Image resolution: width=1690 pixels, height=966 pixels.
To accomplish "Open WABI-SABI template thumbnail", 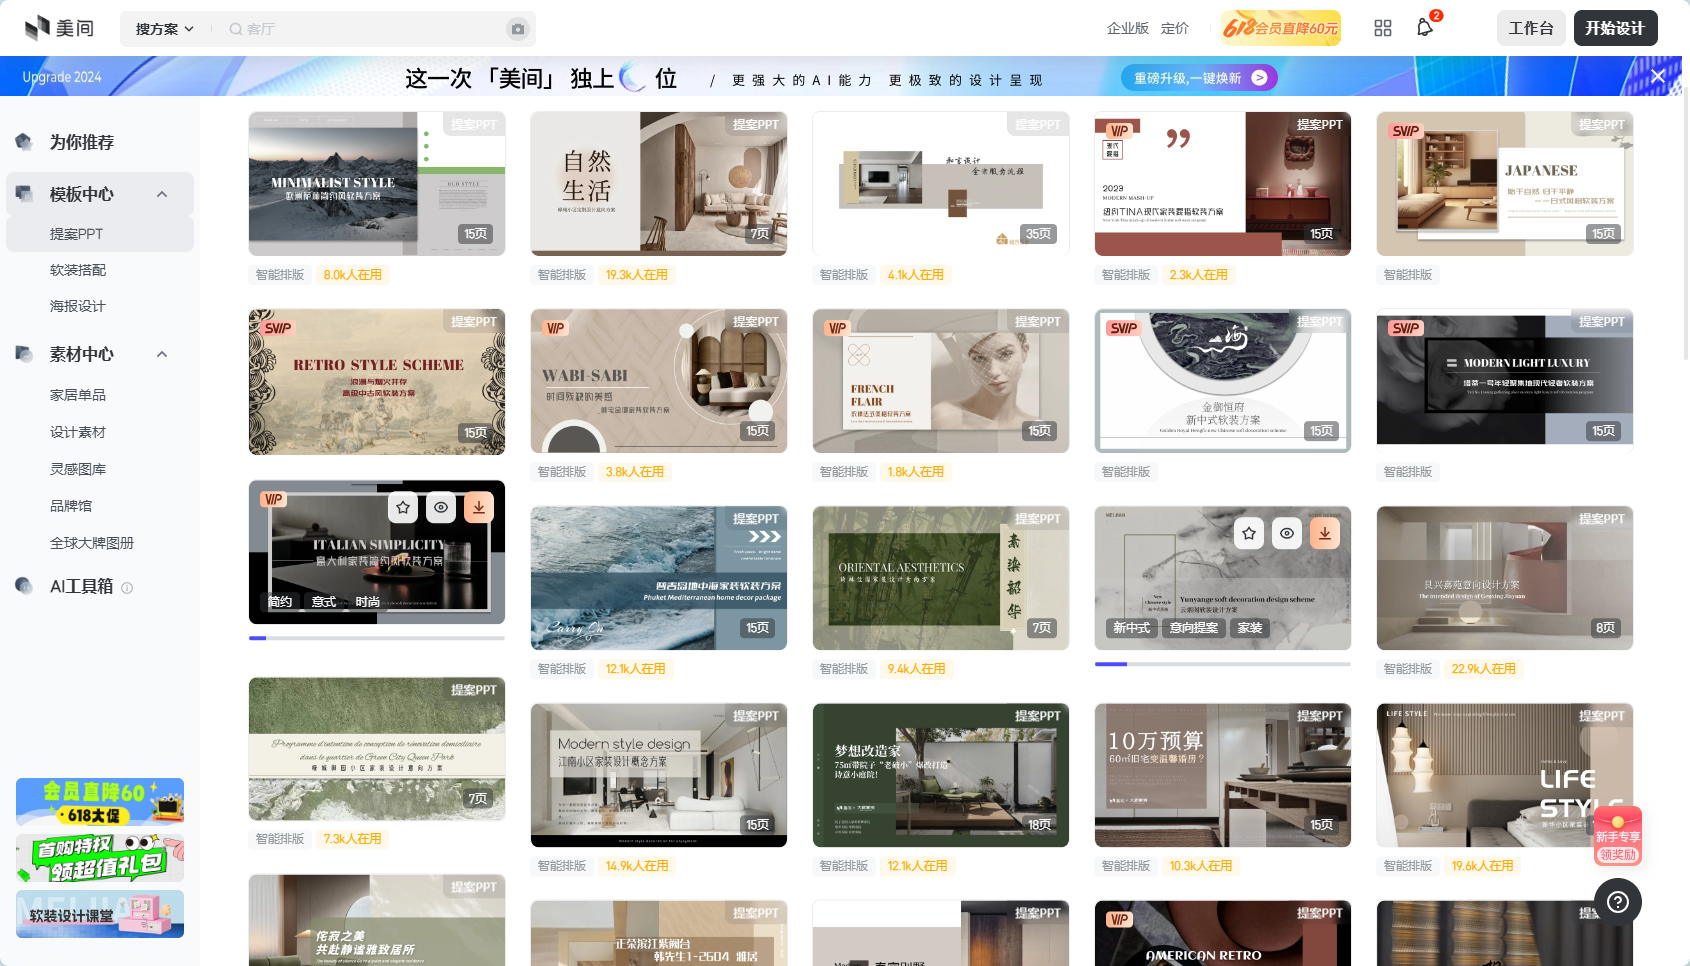I will pos(659,381).
